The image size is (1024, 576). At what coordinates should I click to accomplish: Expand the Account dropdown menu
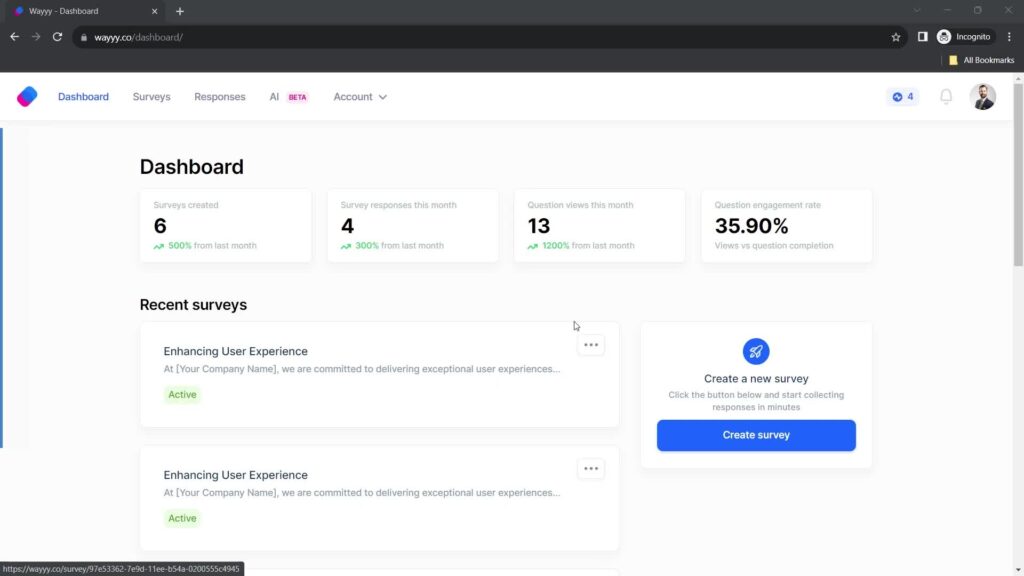[359, 96]
